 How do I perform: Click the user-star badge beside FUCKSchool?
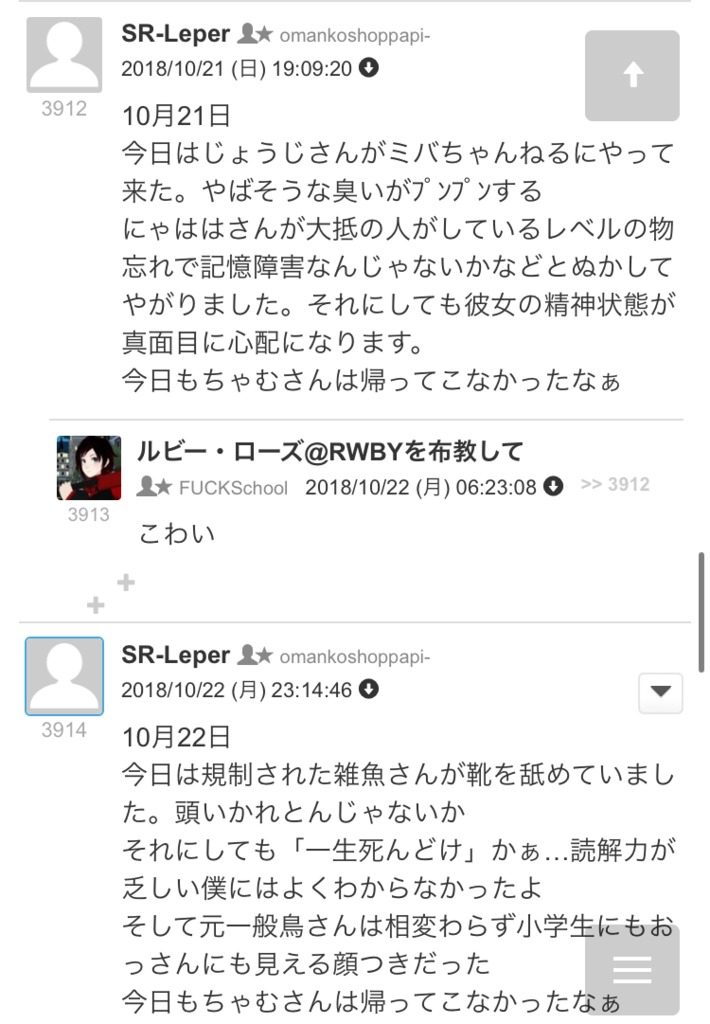click(x=154, y=486)
